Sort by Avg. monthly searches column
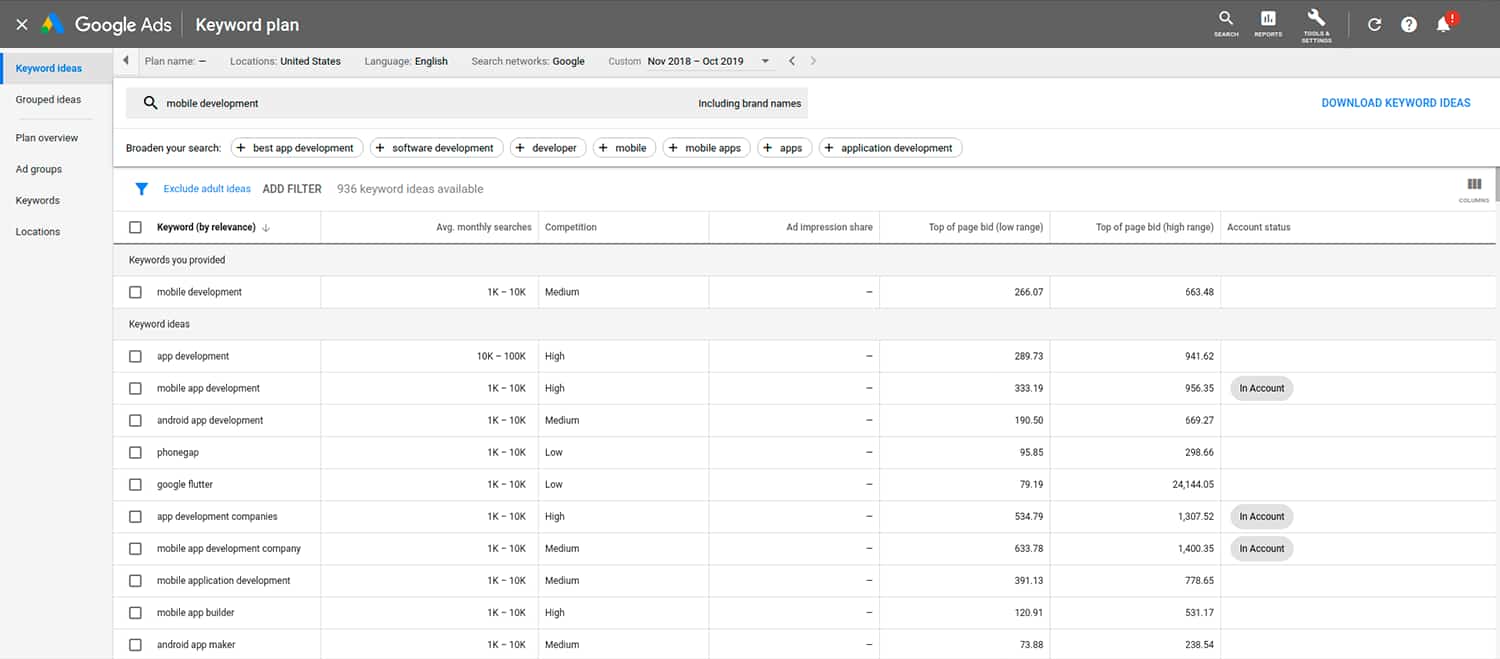 click(484, 227)
